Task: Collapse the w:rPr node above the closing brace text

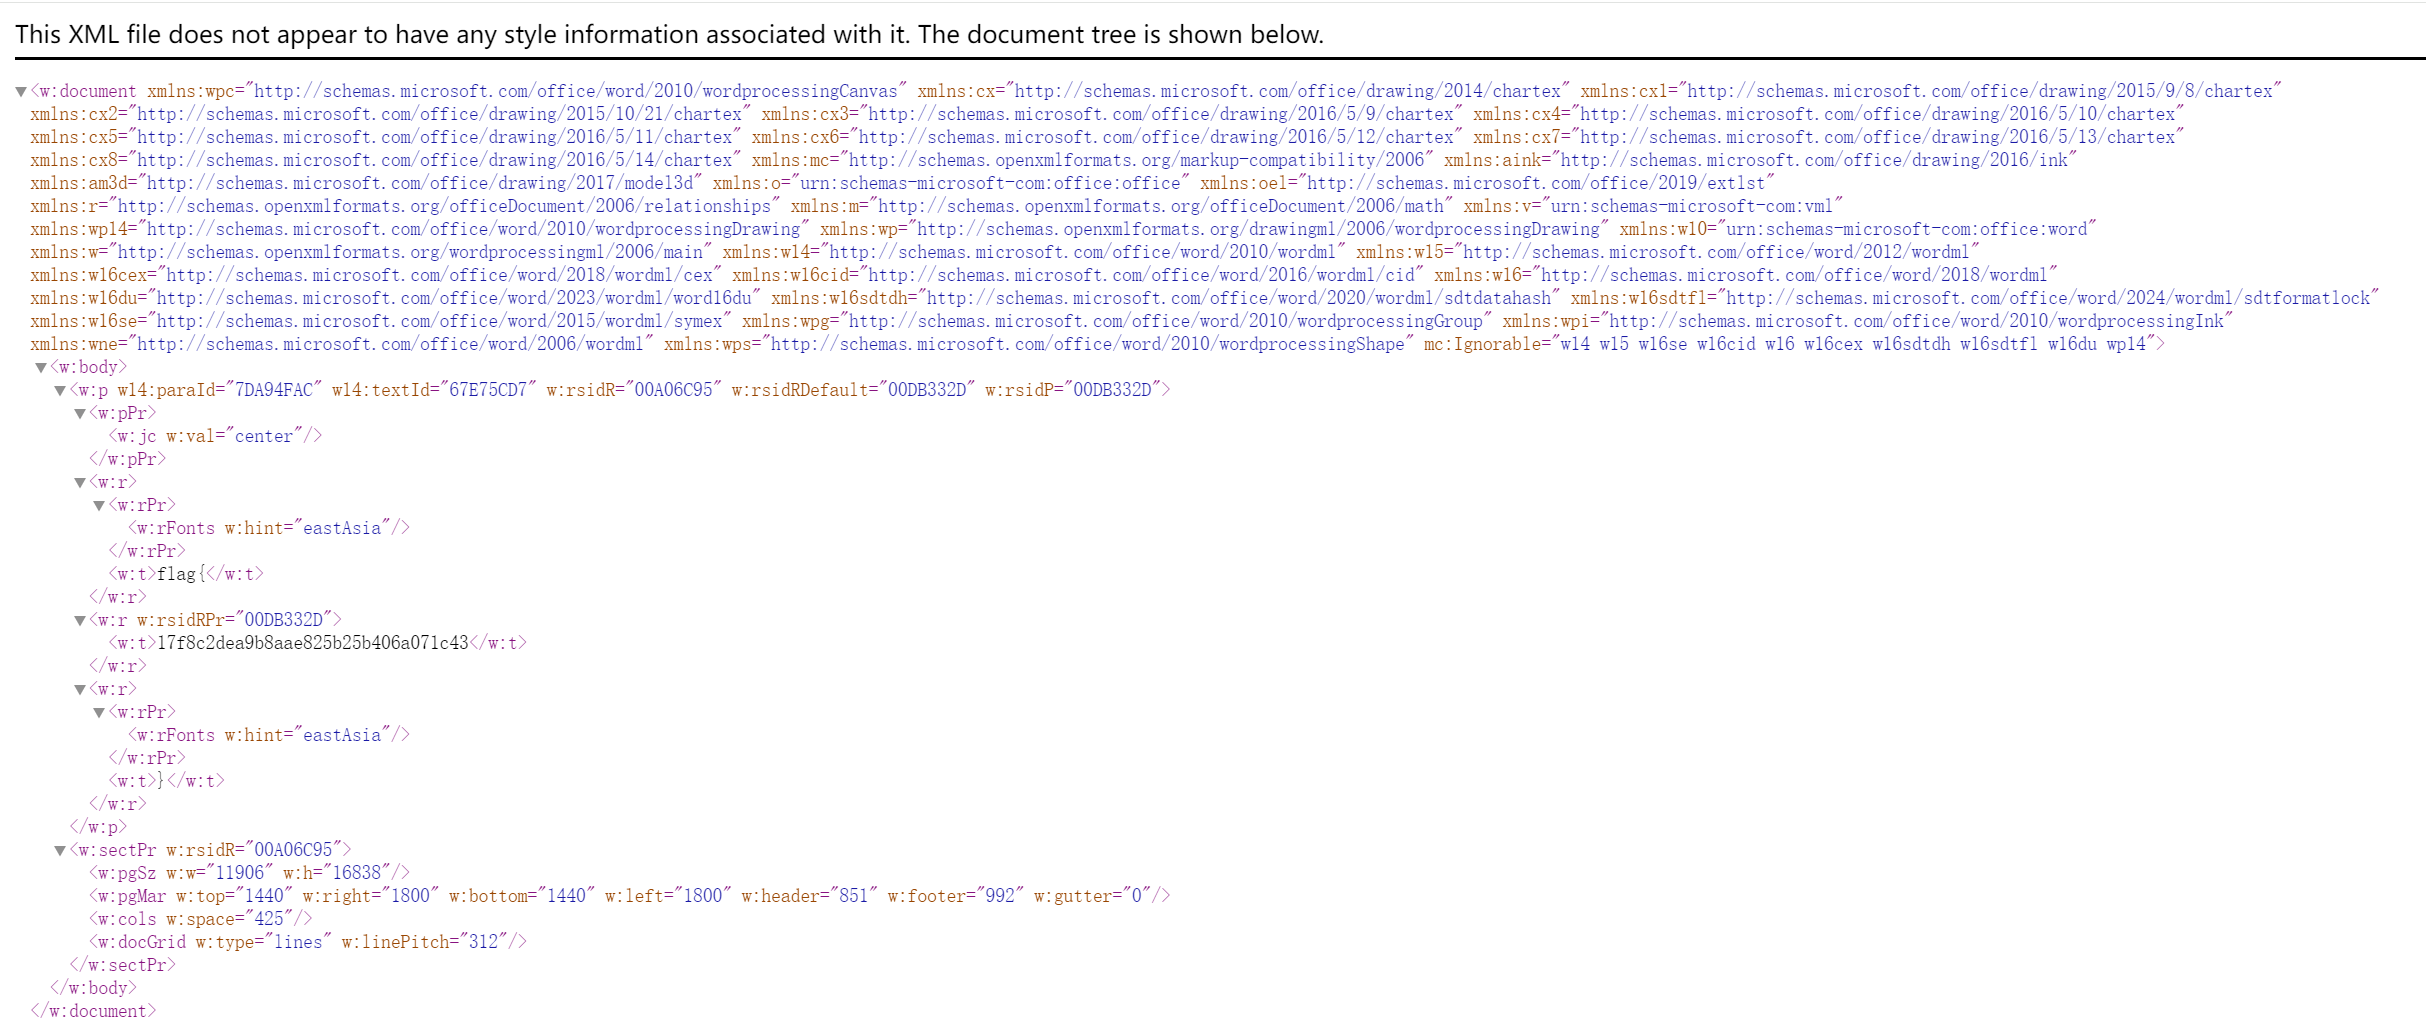Action: click(99, 713)
